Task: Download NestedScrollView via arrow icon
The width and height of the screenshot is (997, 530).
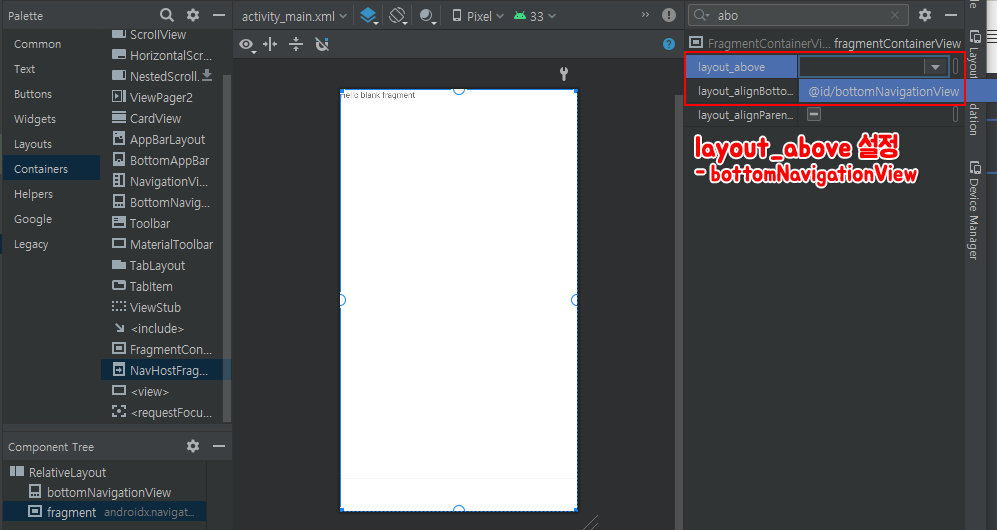Action: pyautogui.click(x=207, y=76)
